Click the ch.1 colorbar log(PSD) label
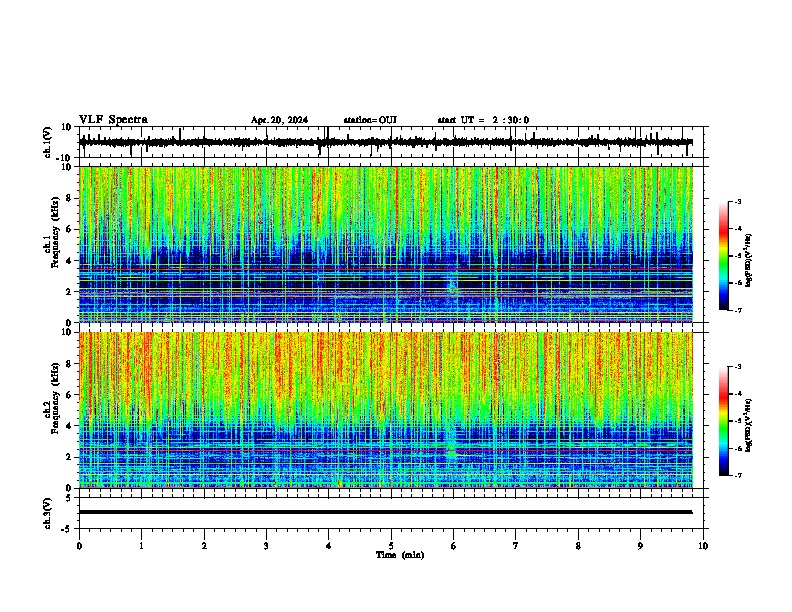Viewport: 792px width, 612px height. tap(749, 260)
